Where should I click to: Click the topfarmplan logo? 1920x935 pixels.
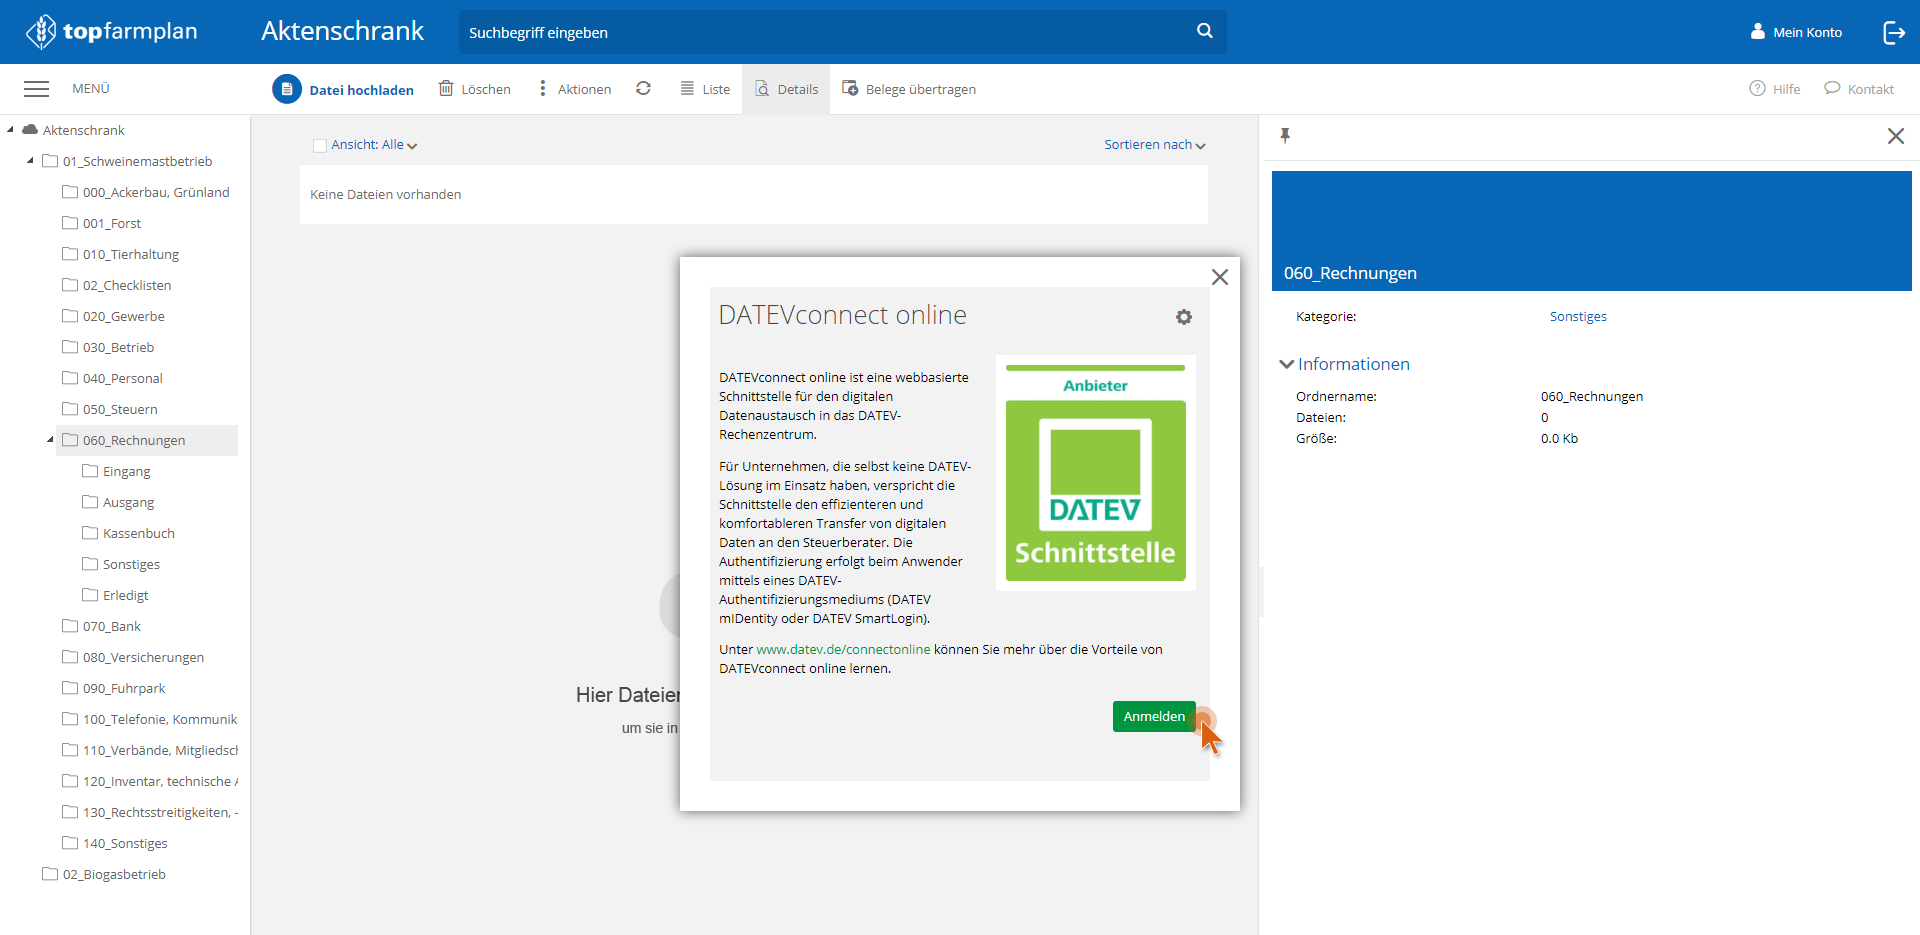(111, 32)
